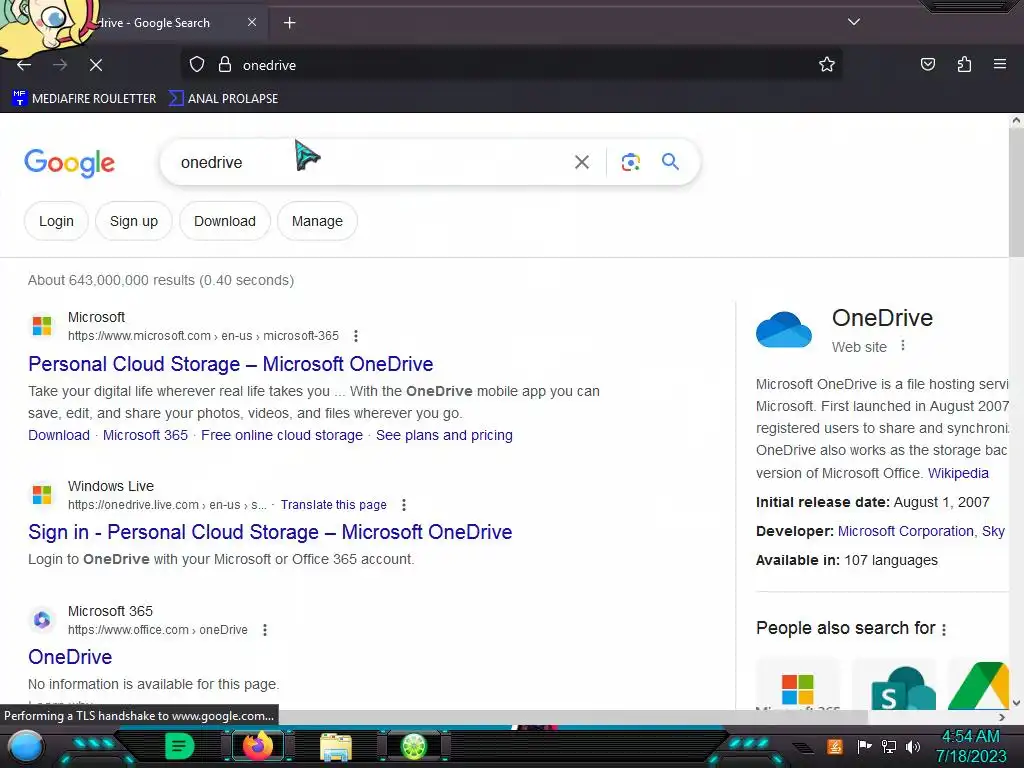This screenshot has height=768, width=1024.
Task: Close the Google Search tab
Action: (x=252, y=22)
